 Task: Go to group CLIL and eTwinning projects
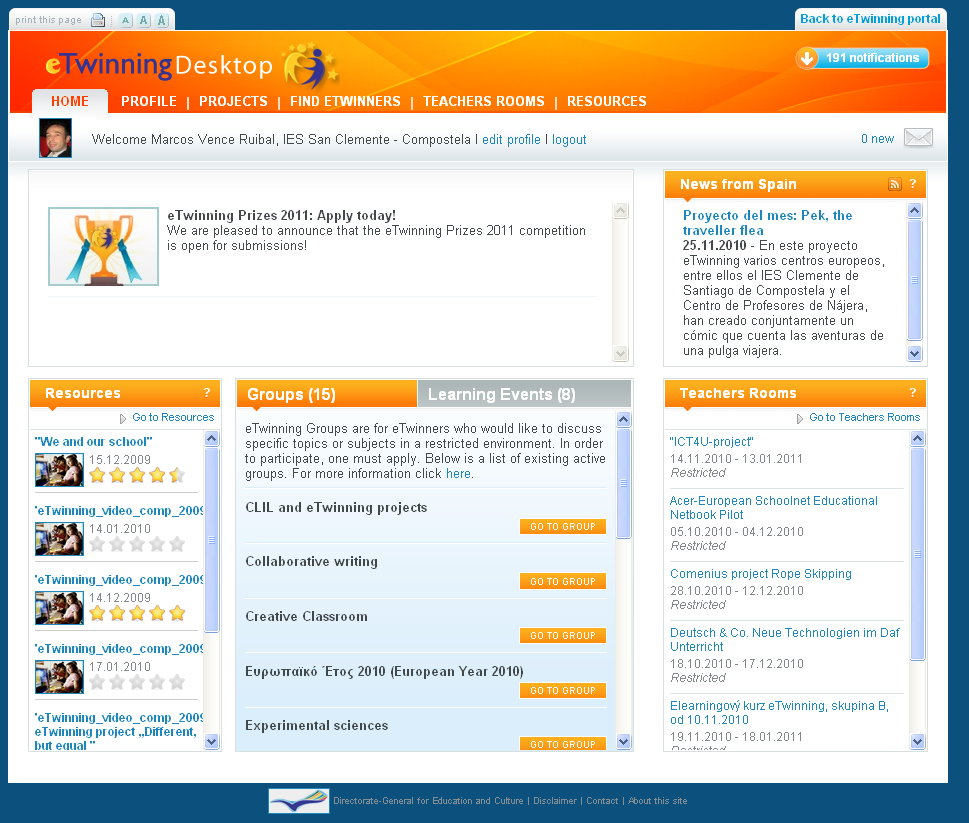(x=563, y=526)
